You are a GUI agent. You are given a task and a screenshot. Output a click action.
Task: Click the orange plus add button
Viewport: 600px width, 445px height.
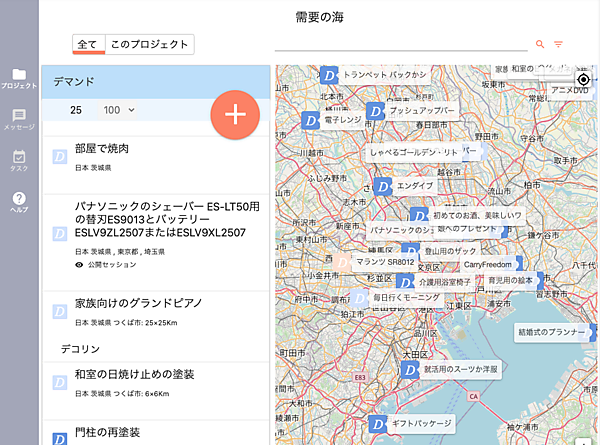[235, 114]
